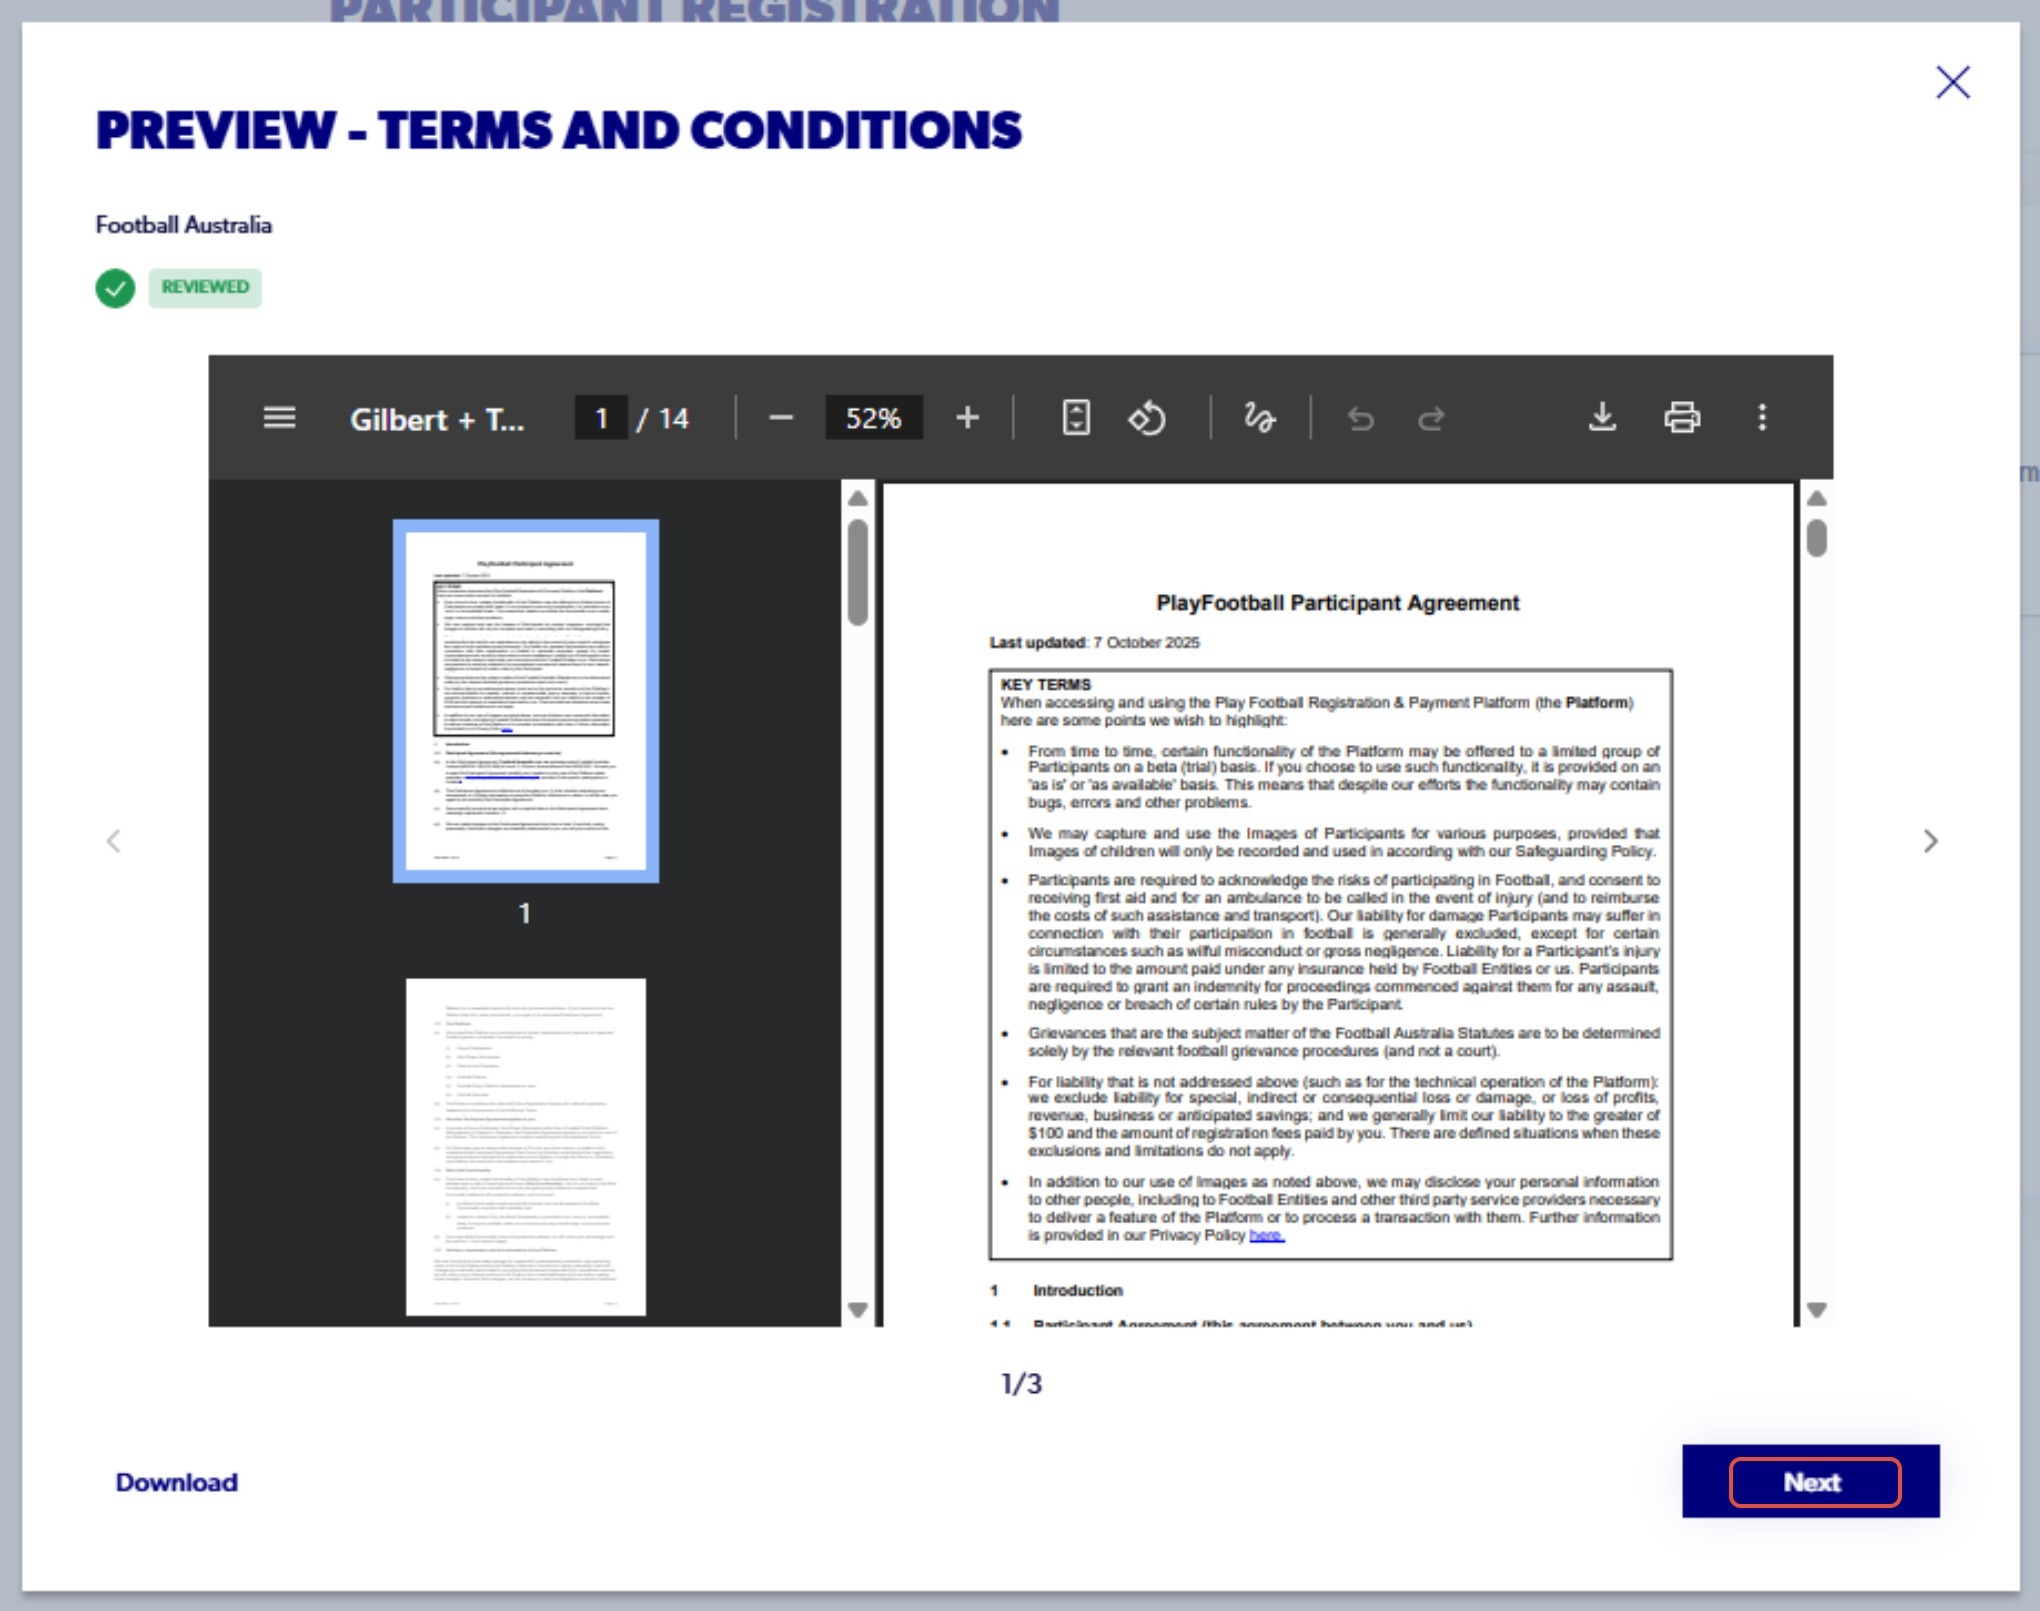
Task: Click the 52% zoom level field
Action: tap(873, 418)
